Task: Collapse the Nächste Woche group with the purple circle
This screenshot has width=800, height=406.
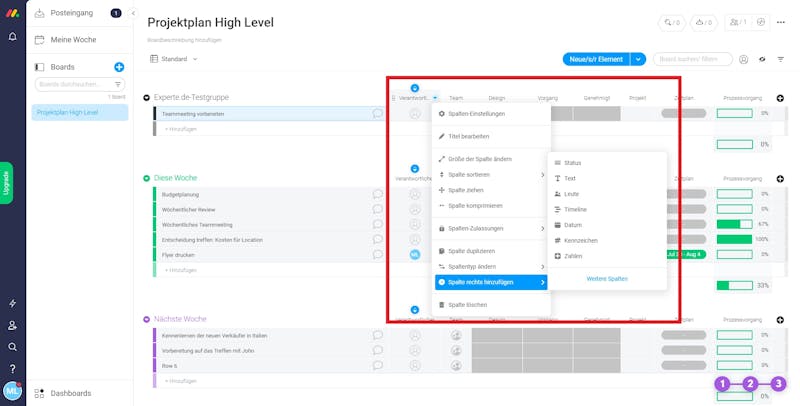Action: 147,319
